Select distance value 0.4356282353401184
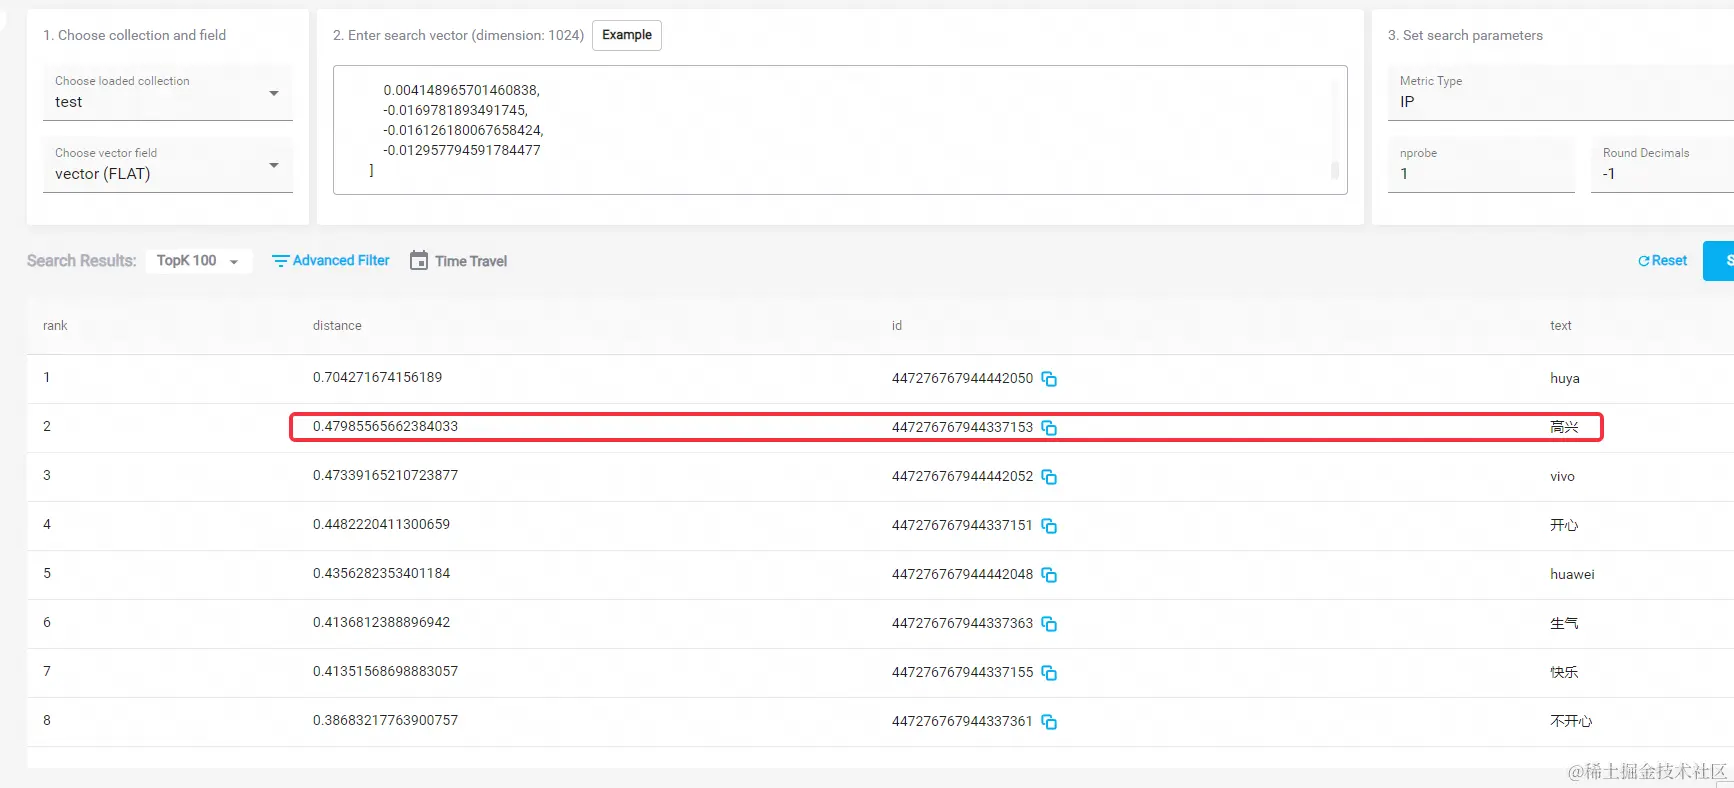 381,574
